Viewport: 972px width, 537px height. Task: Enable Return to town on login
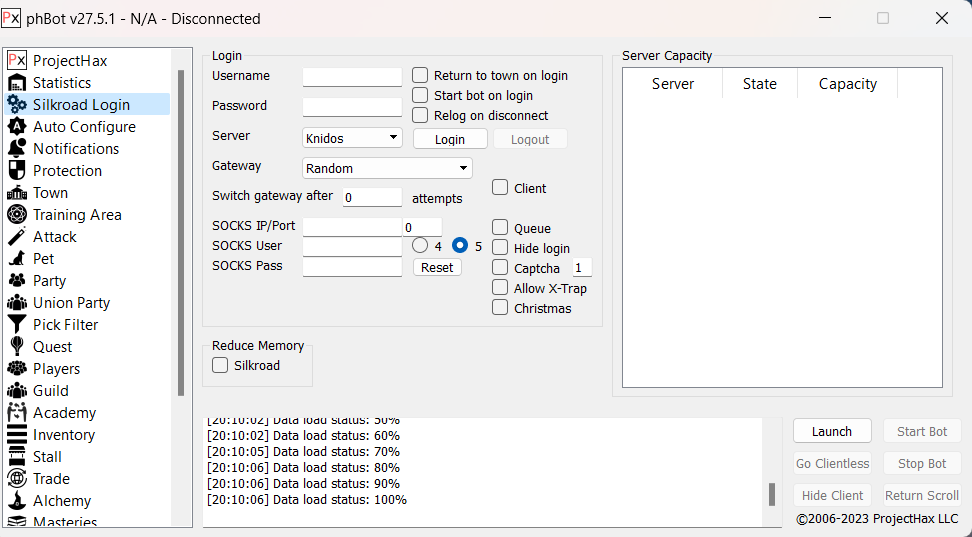click(420, 76)
